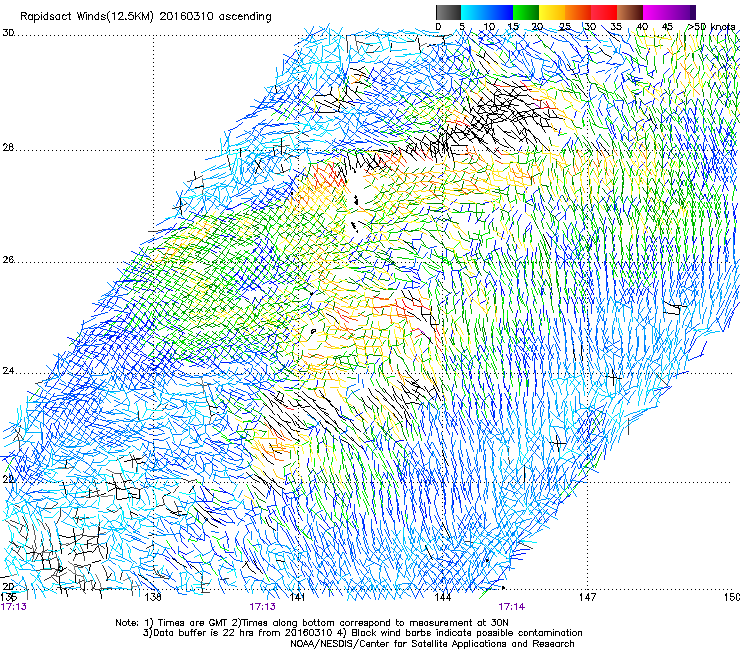Click the note line '3)Data buffer is 22 hrs'
Screen dimensions: 740x650
[x=362, y=633]
